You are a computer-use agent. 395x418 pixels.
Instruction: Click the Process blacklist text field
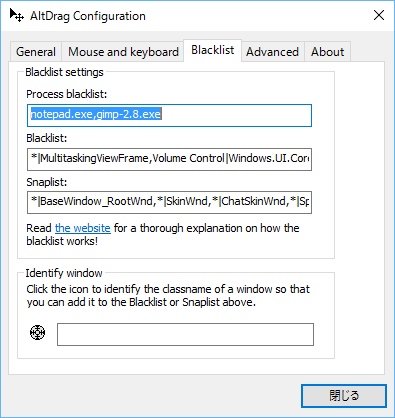click(x=169, y=115)
